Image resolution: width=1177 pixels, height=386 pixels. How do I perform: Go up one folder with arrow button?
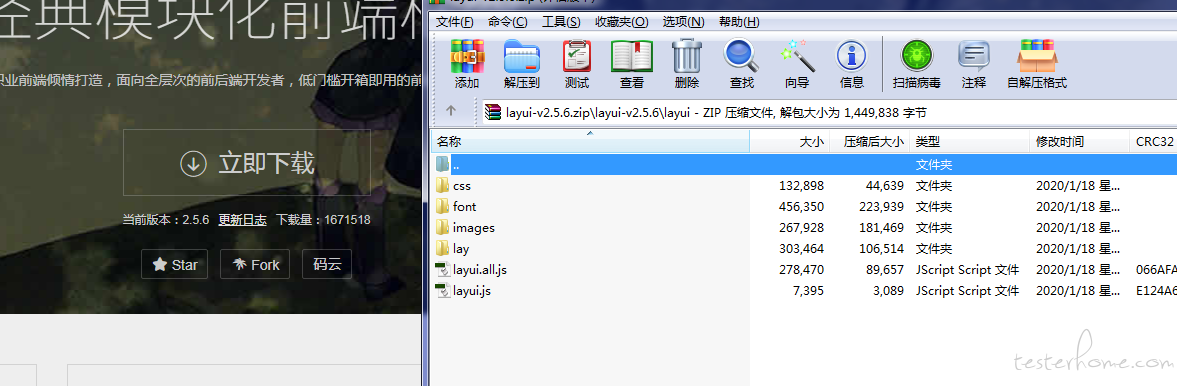tap(450, 110)
